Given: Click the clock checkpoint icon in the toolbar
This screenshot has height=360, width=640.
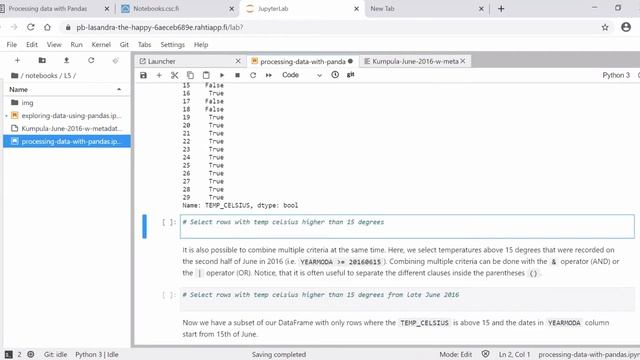Looking at the screenshot, I should coord(335,75).
